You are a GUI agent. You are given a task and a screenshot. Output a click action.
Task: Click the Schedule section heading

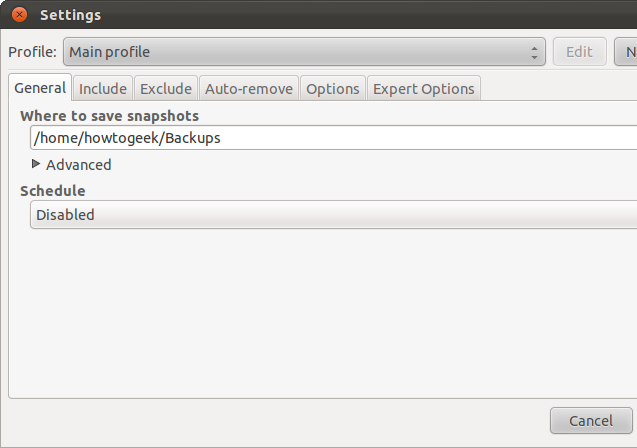pos(53,190)
